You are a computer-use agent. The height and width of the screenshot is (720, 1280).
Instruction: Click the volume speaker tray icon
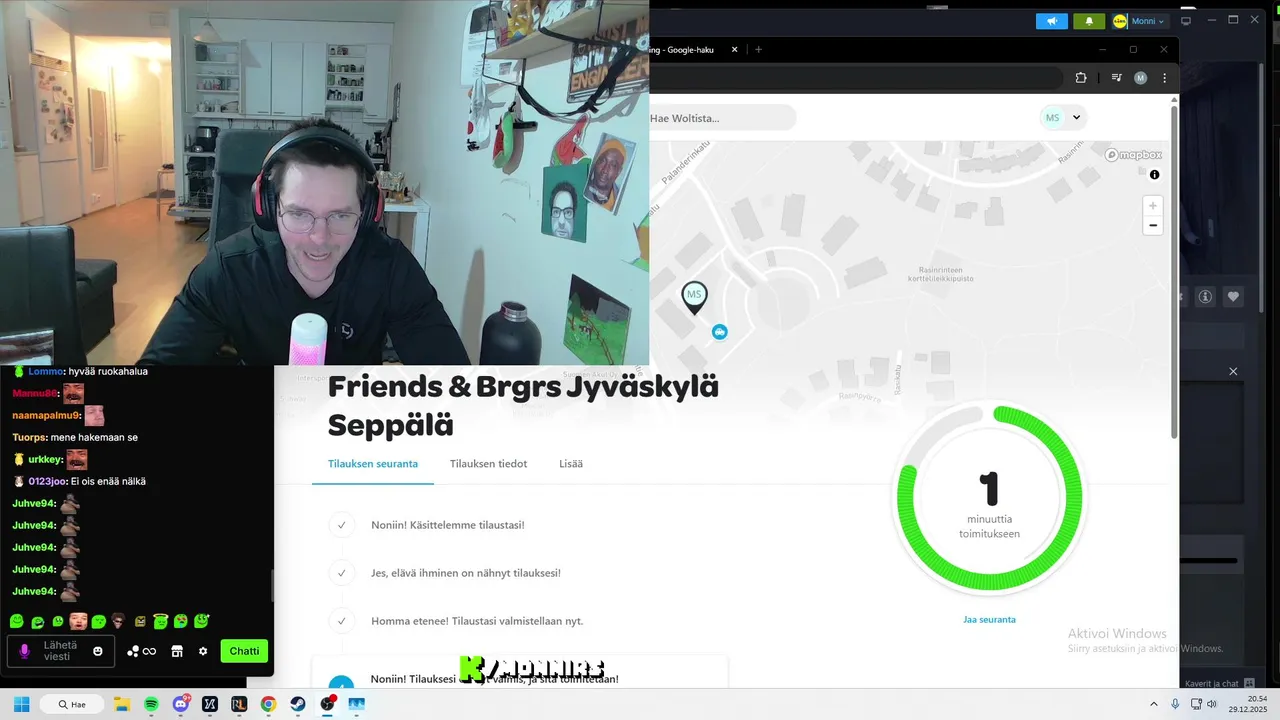(1211, 704)
